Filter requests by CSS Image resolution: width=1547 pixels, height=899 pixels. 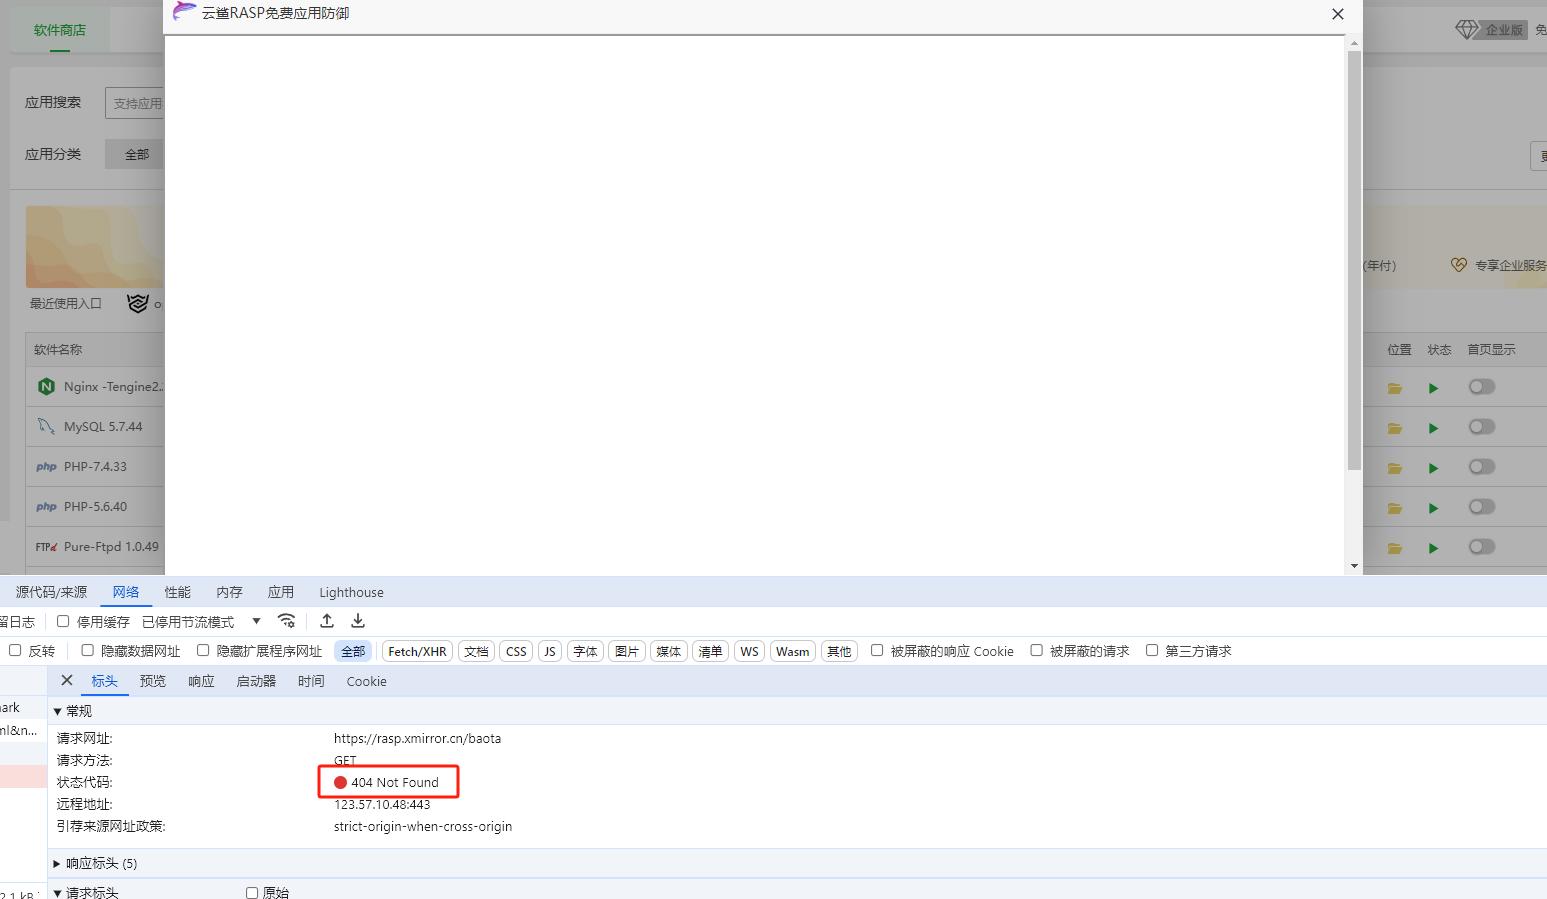point(516,651)
